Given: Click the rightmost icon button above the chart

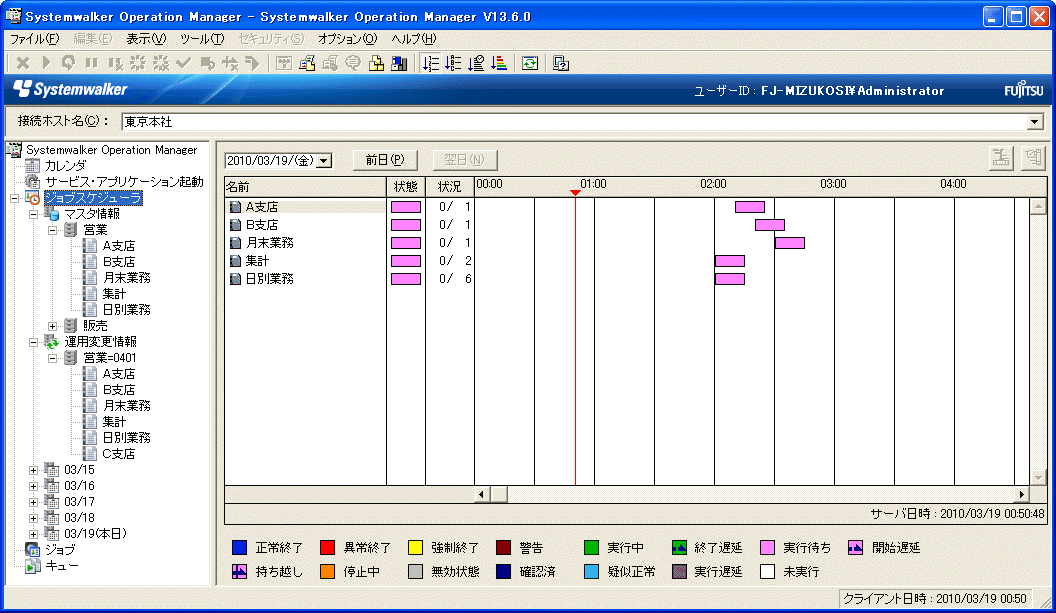Looking at the screenshot, I should pyautogui.click(x=1032, y=159).
